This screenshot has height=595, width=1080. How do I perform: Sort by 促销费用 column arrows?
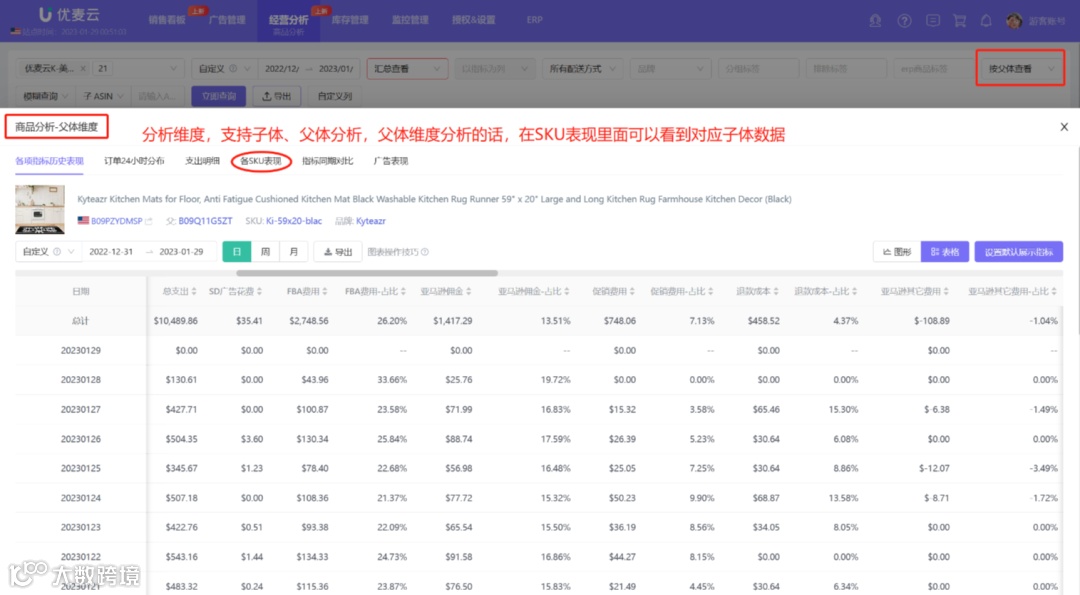coord(632,291)
